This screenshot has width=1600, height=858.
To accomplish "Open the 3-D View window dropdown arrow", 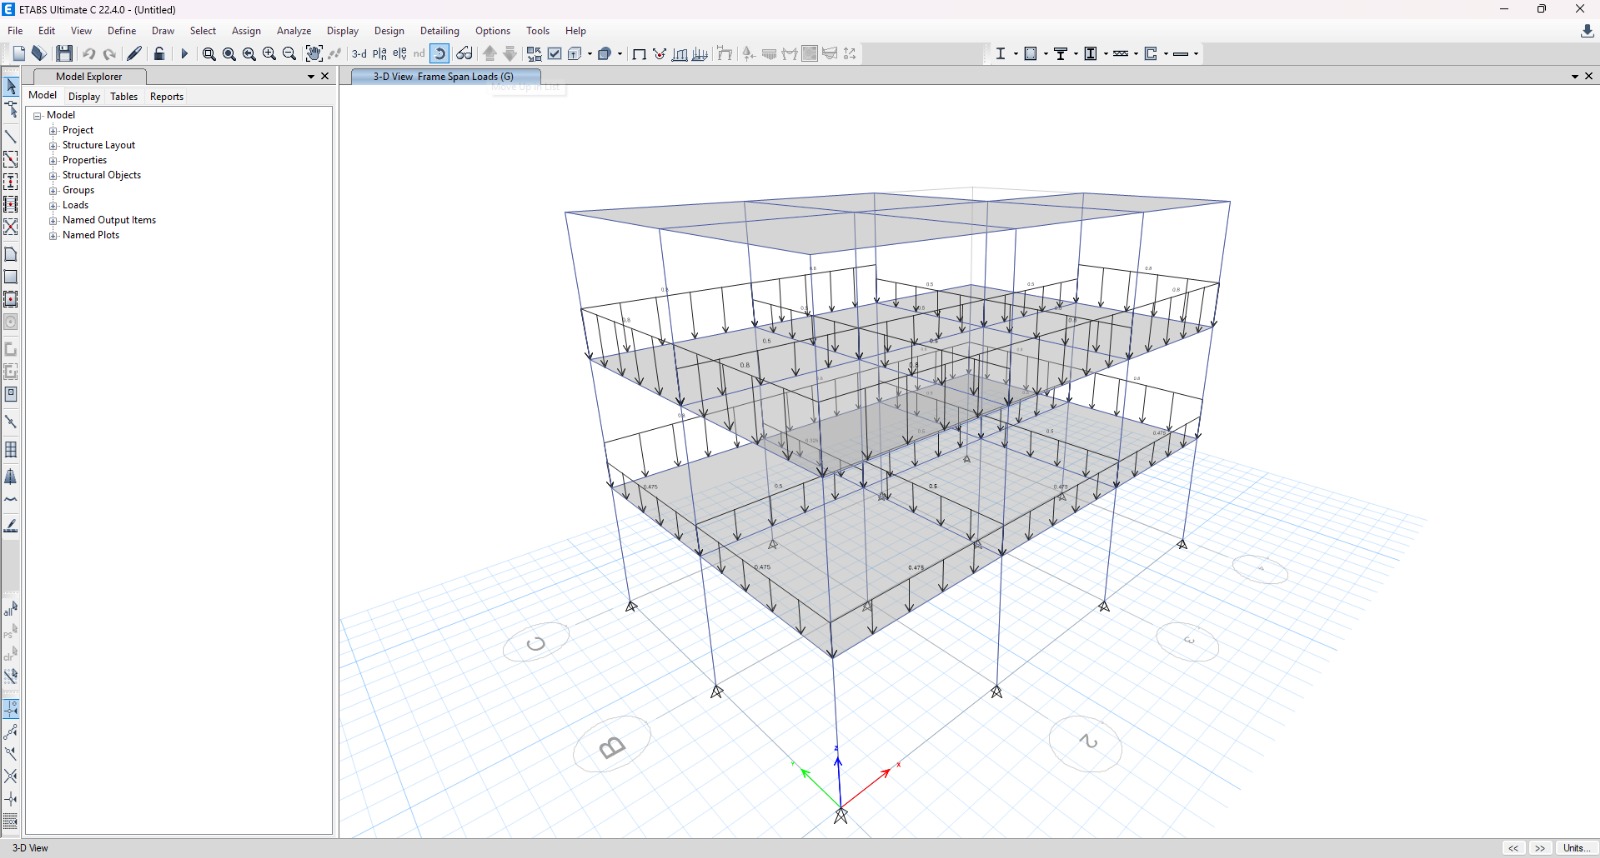I will (x=1575, y=77).
